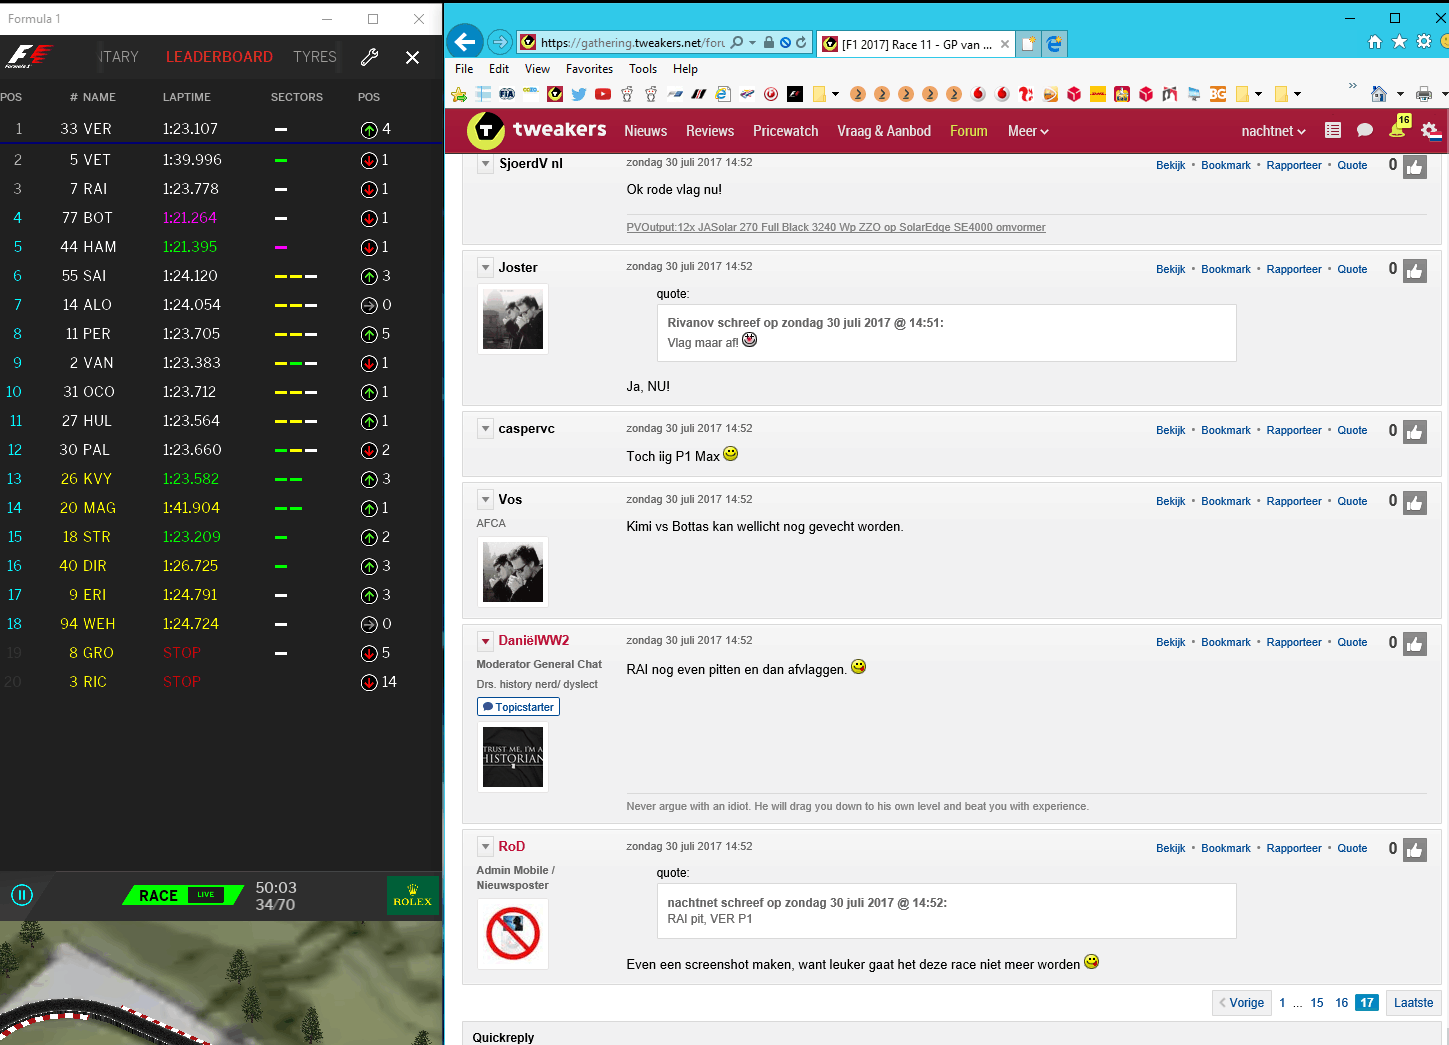Click the IE print icon in command bar
The height and width of the screenshot is (1045, 1449).
(x=1424, y=94)
